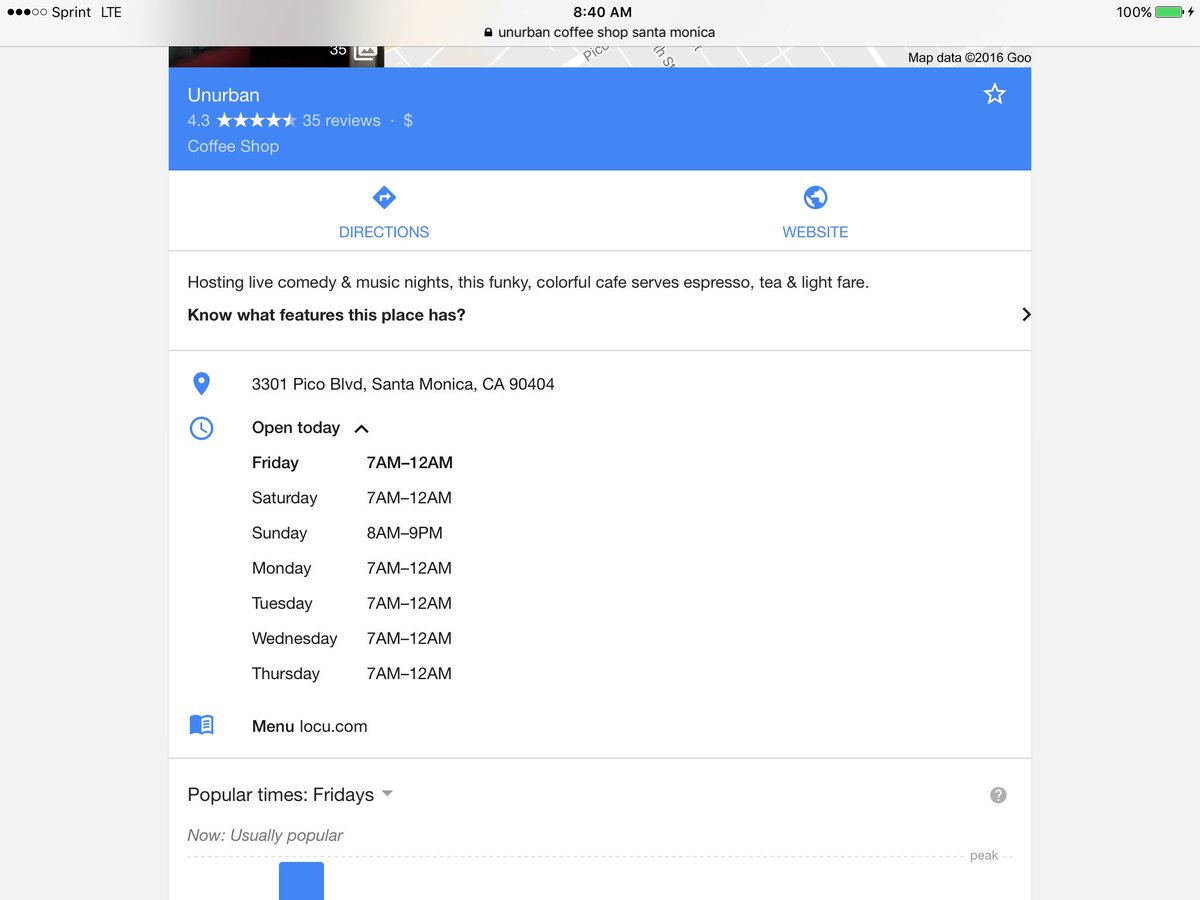Tap the WEBSITE label
The image size is (1200, 900).
pos(815,232)
